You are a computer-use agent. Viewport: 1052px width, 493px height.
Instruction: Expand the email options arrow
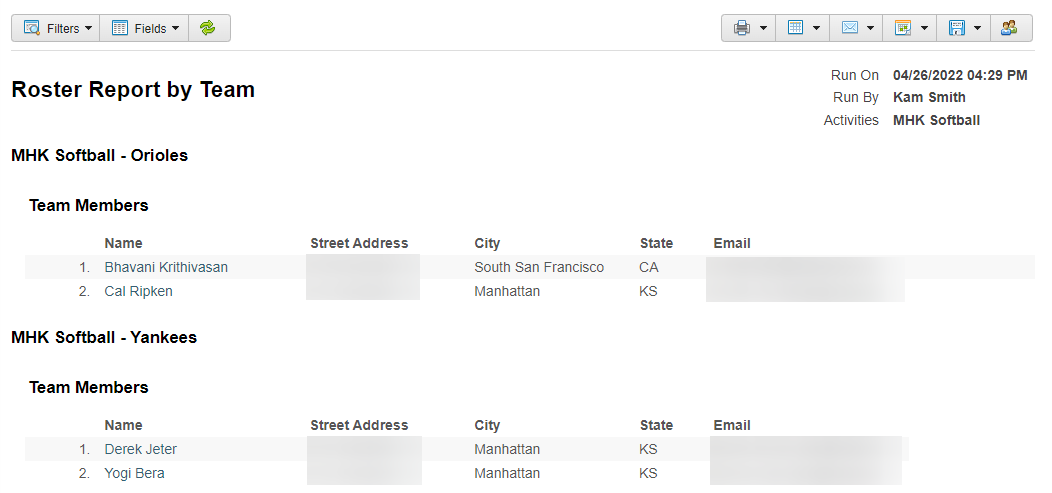tap(870, 29)
